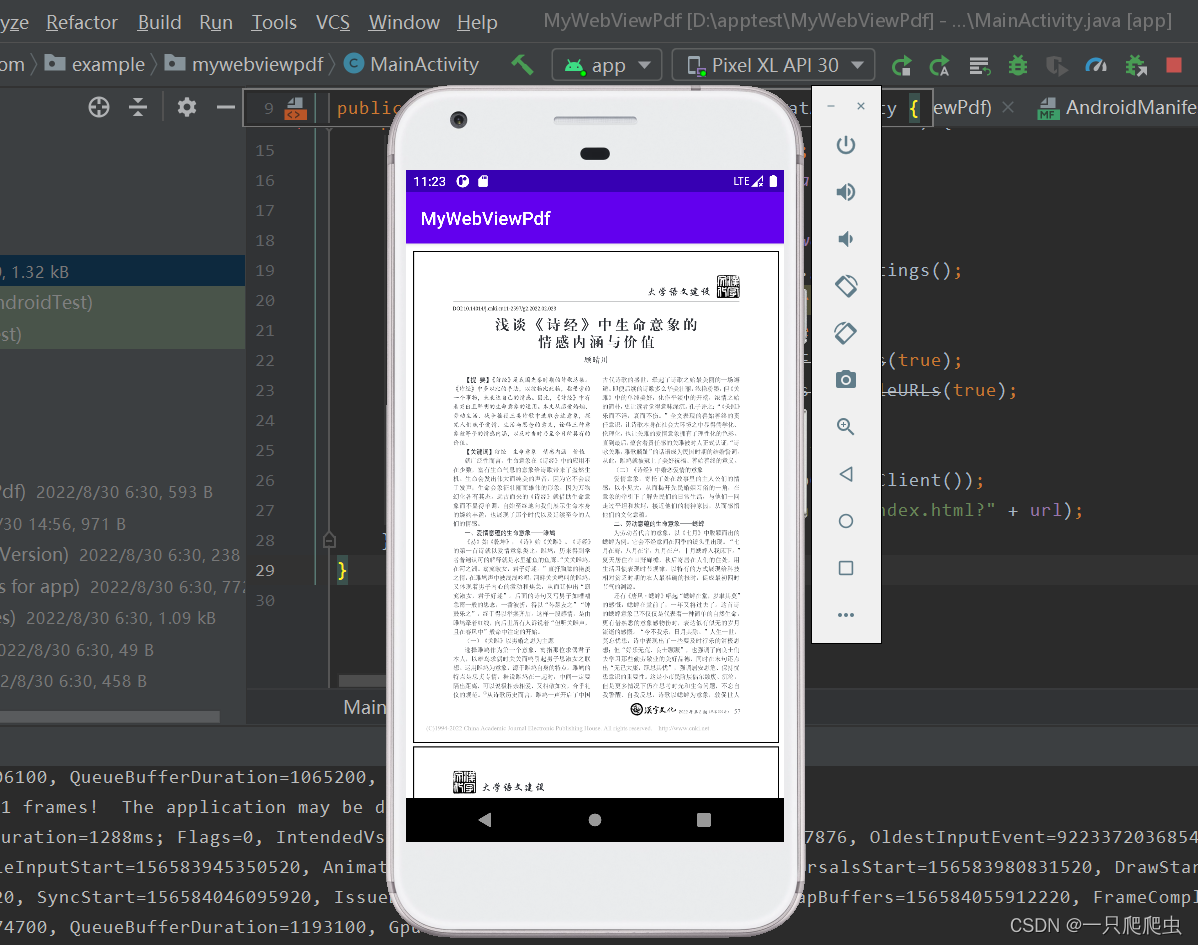Click line number 22 in the gutter
Image resolution: width=1198 pixels, height=945 pixels.
[x=265, y=361]
